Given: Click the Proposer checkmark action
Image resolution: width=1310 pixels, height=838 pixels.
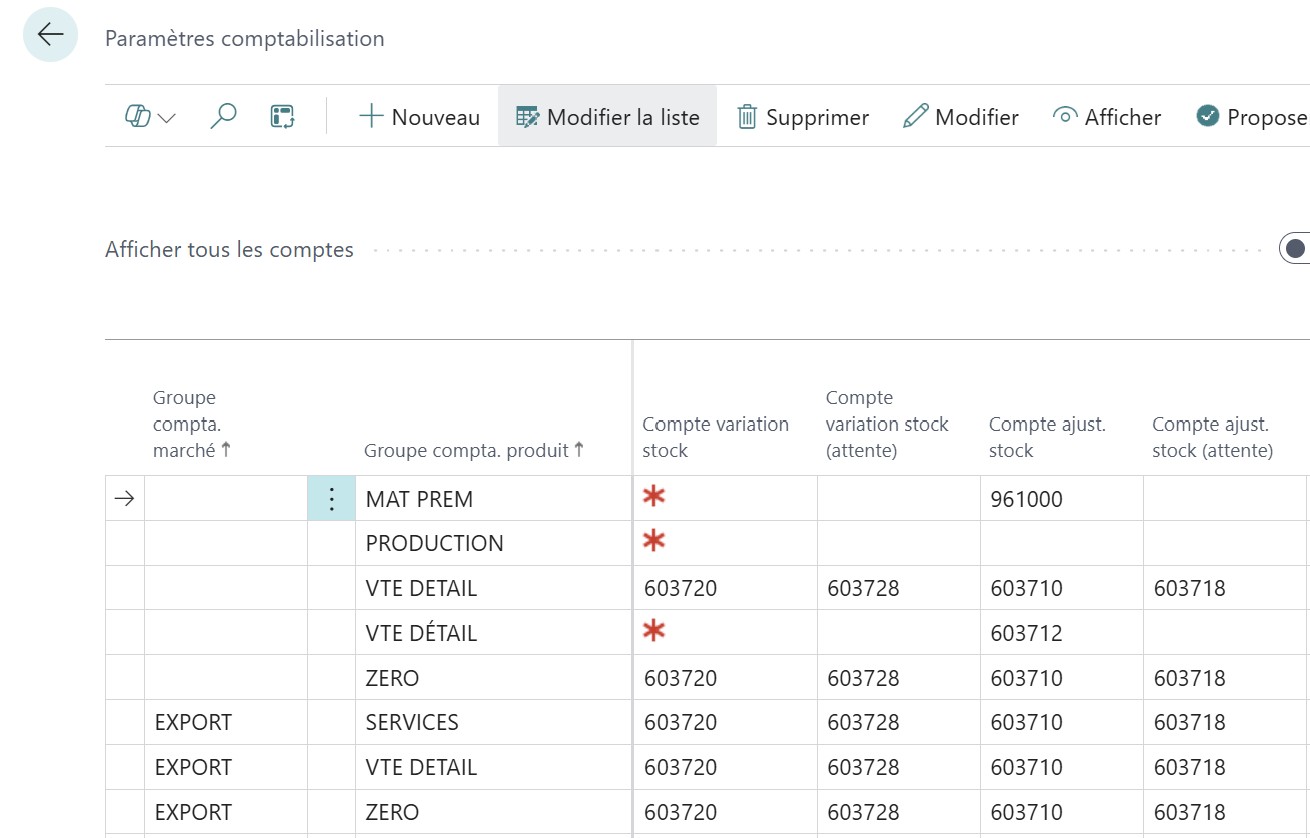Looking at the screenshot, I should pos(1252,117).
